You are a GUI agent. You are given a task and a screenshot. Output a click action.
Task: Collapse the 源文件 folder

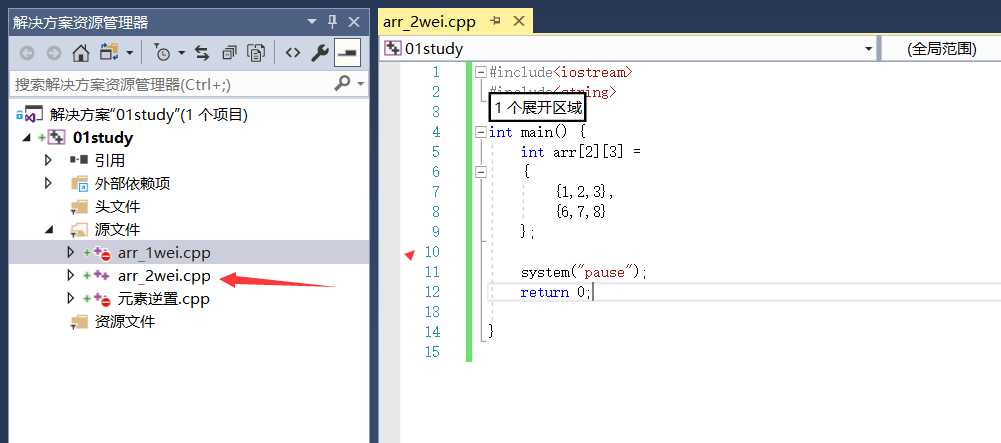(x=49, y=230)
